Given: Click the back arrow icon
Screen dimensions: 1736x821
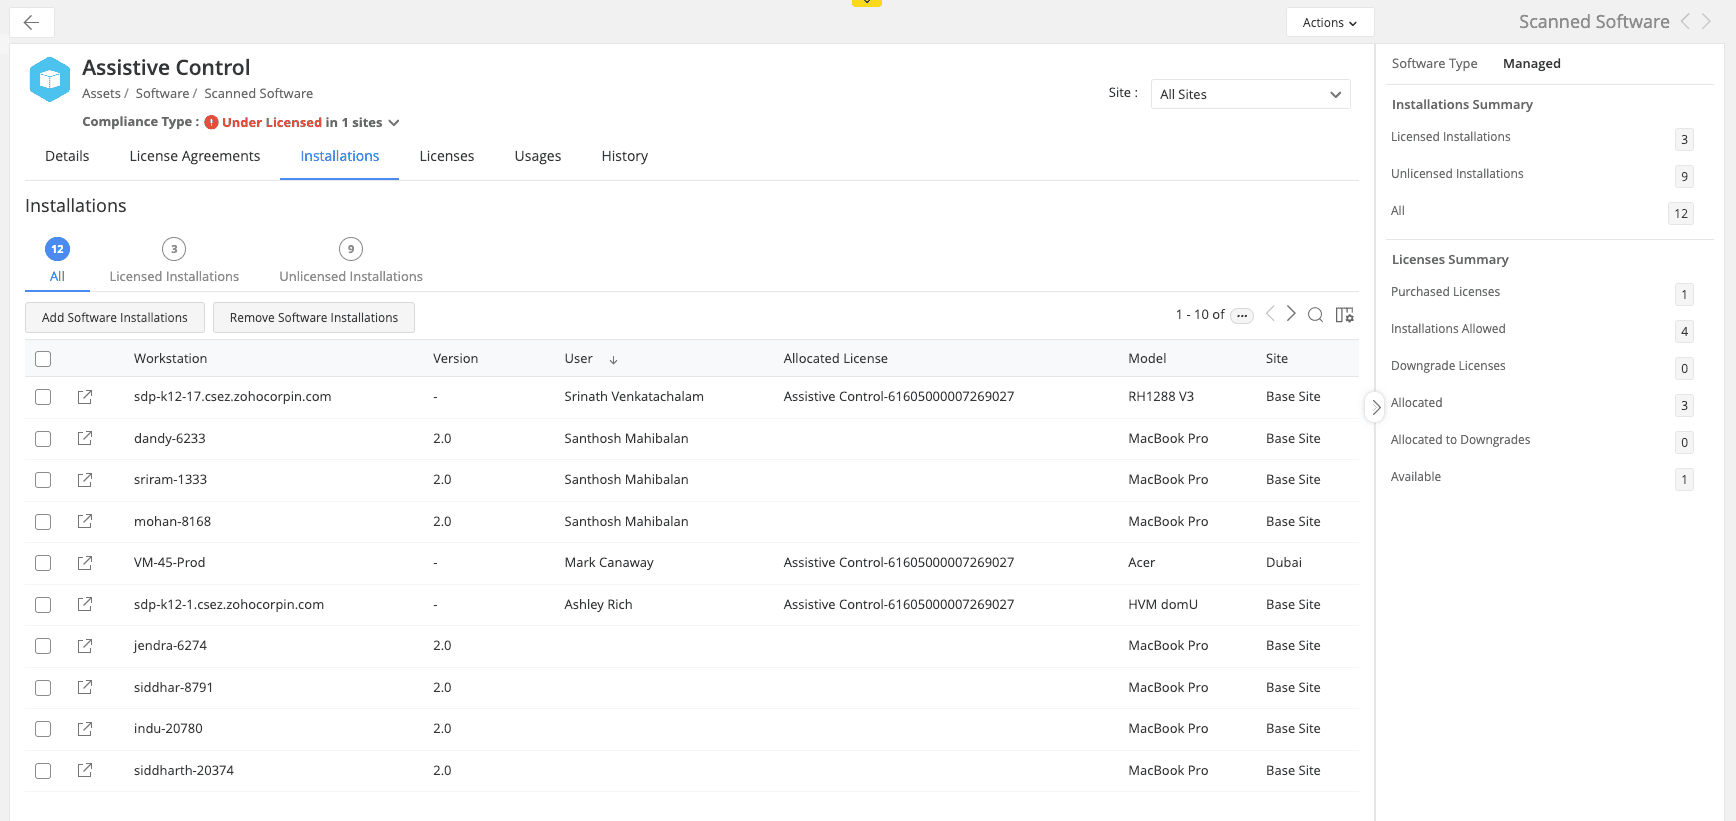Looking at the screenshot, I should tap(32, 22).
